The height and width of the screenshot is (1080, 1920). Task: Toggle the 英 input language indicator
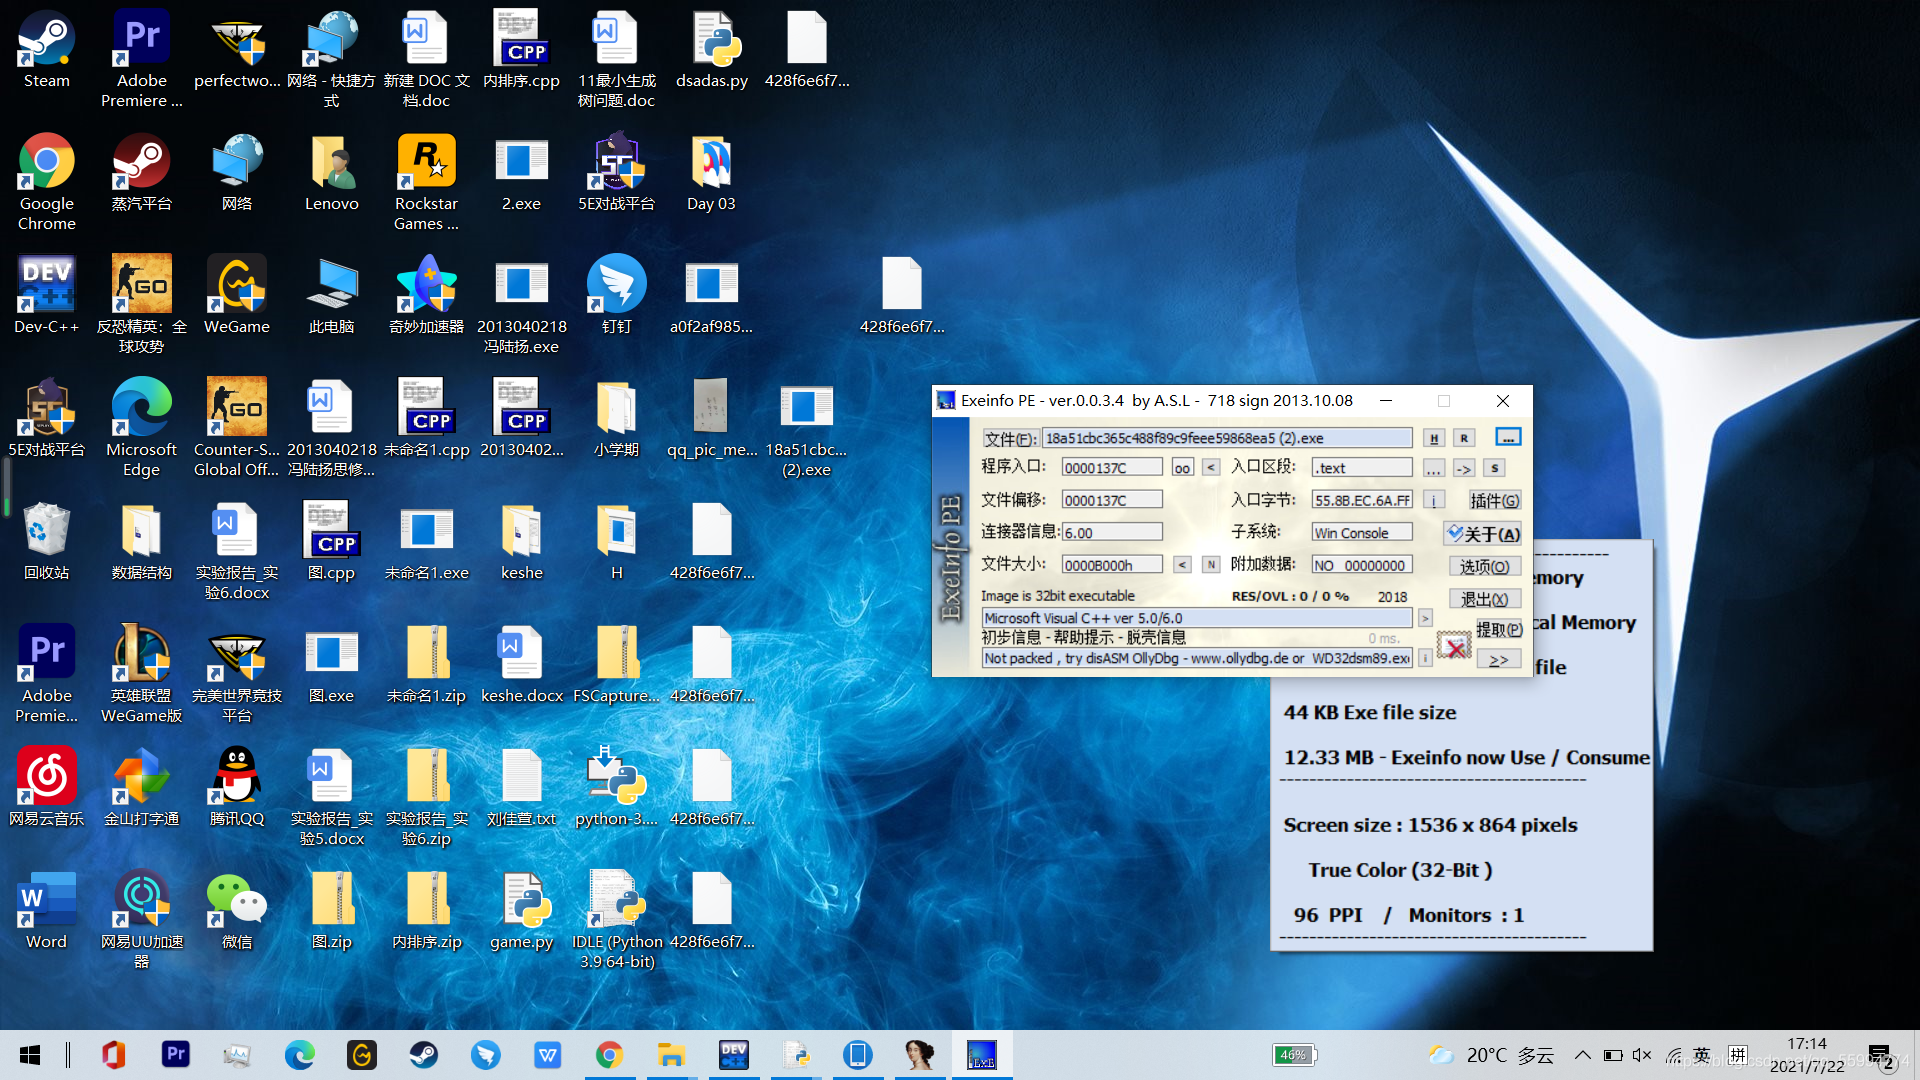tap(1701, 1055)
